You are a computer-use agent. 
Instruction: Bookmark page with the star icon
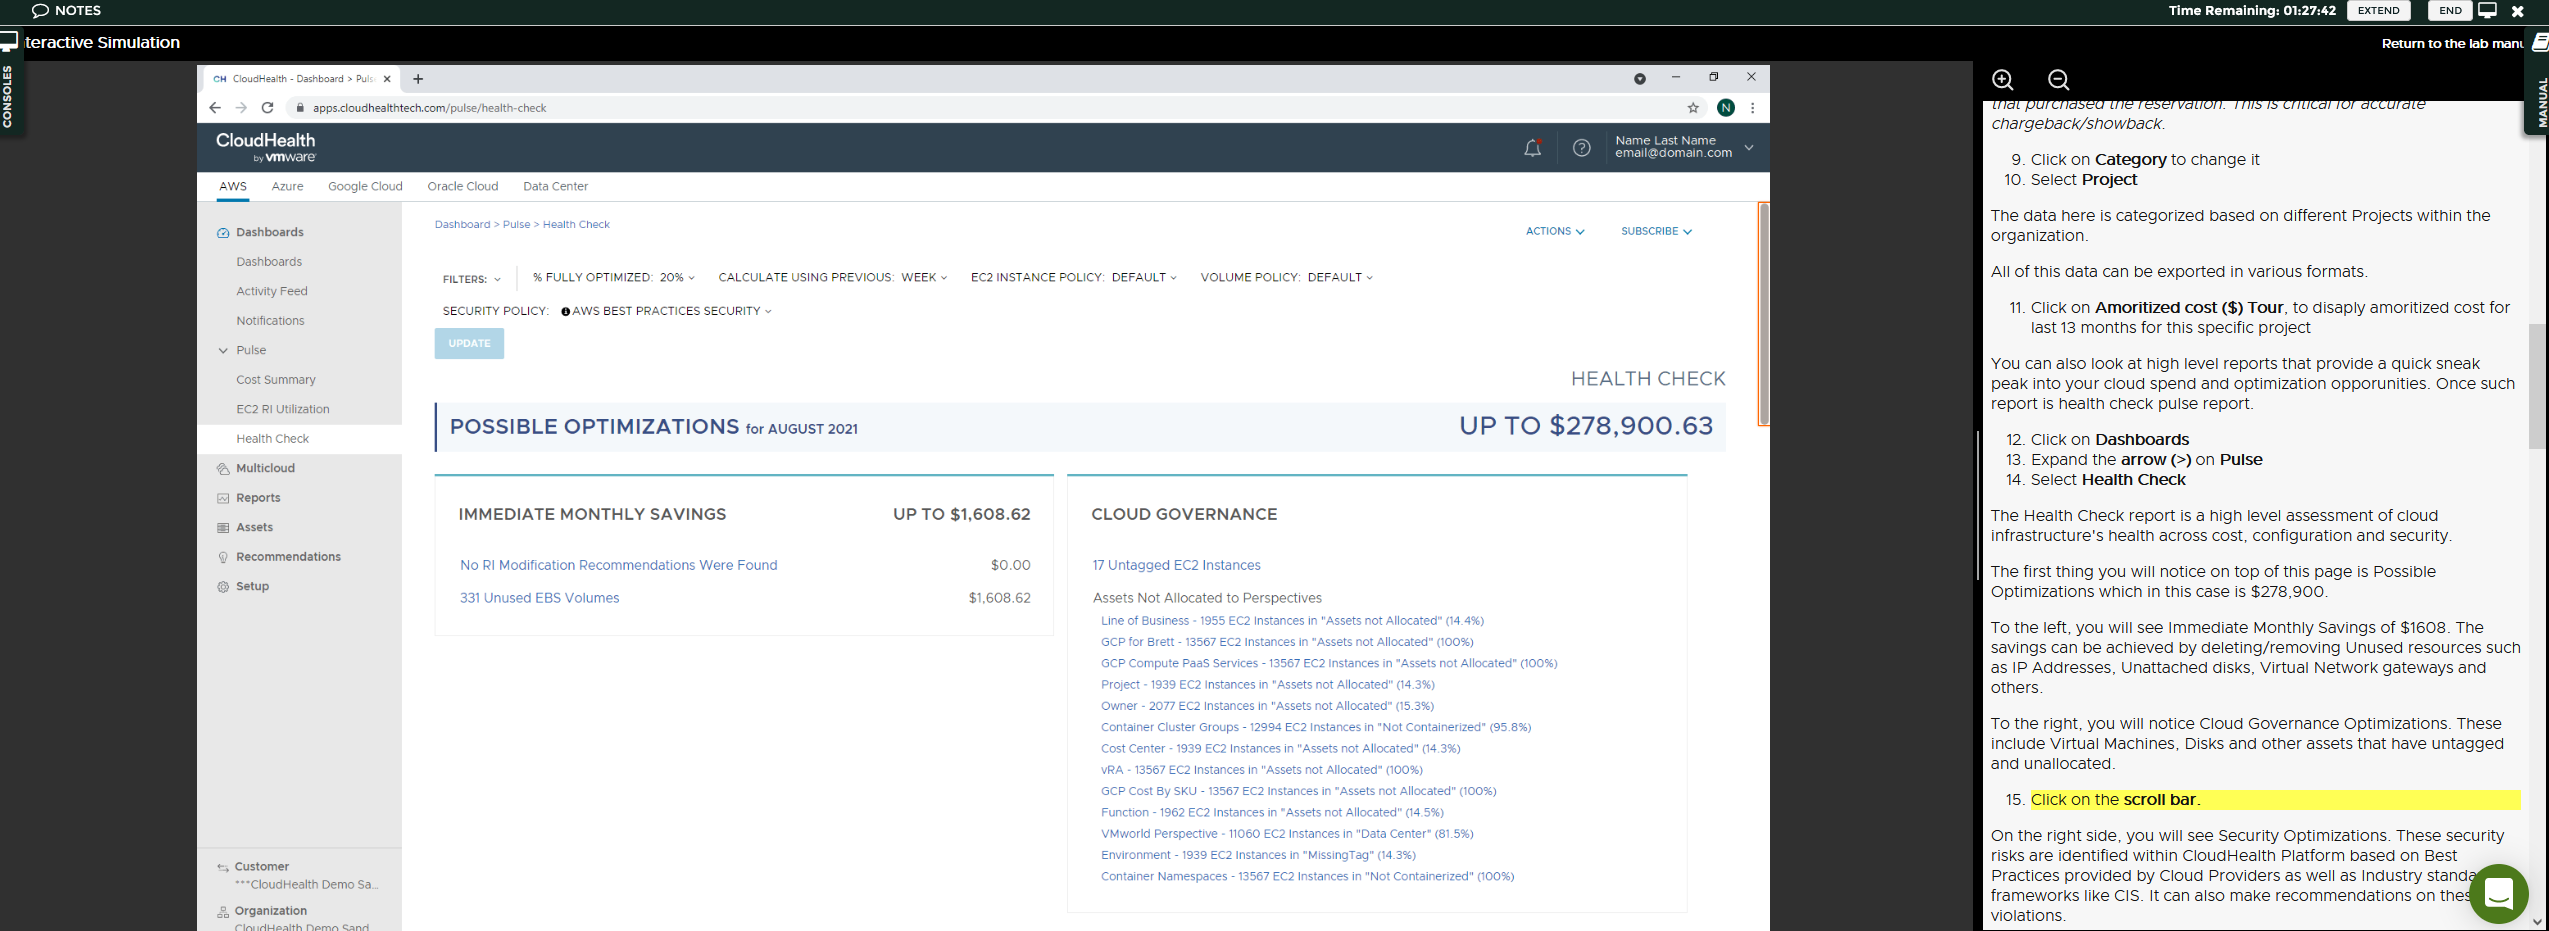tap(1693, 108)
